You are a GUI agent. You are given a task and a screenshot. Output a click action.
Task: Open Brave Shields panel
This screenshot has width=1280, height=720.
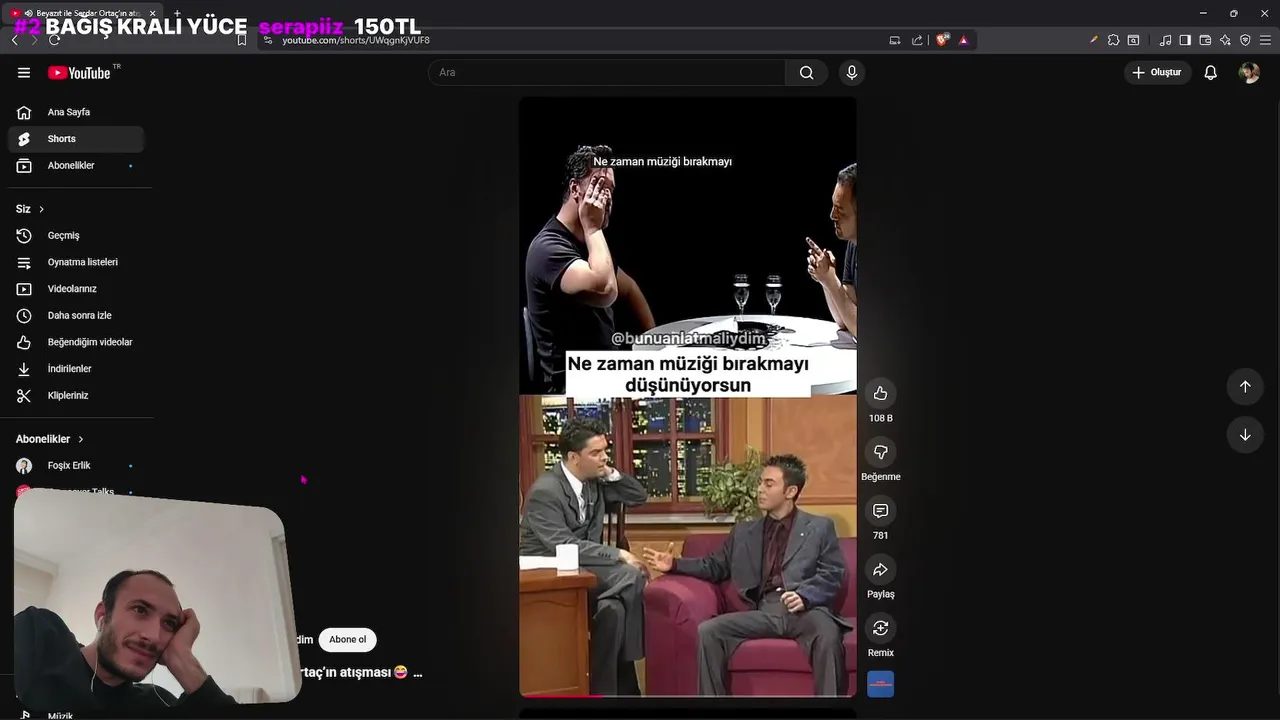(942, 40)
